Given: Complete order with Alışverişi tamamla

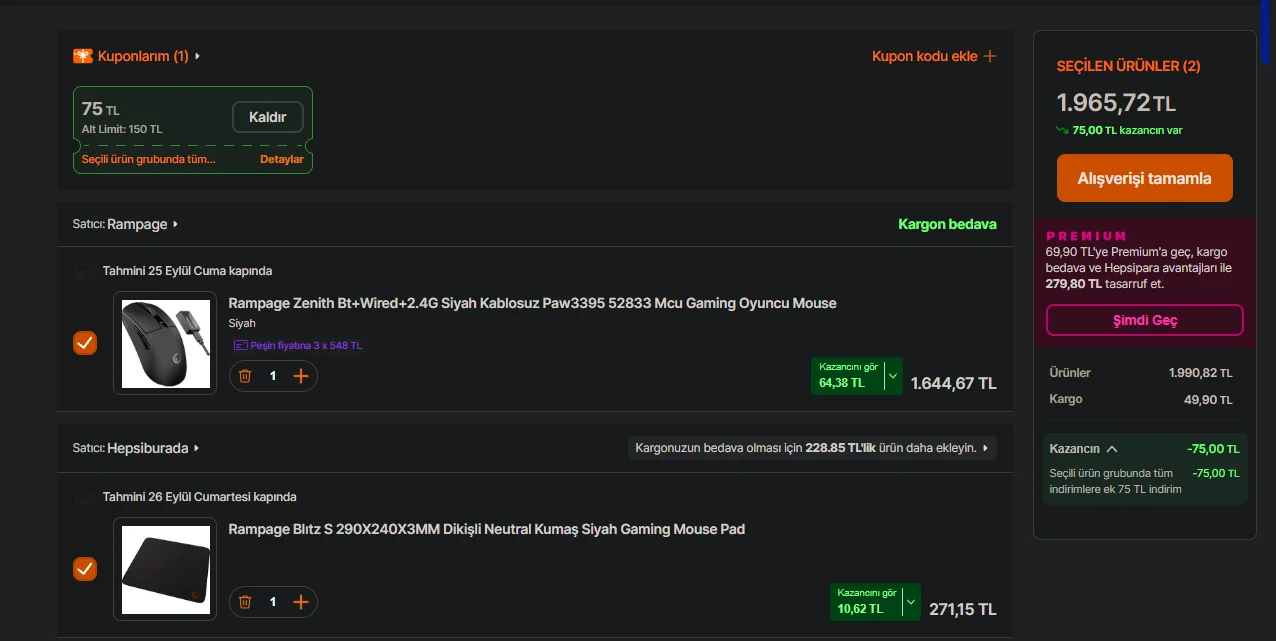Looking at the screenshot, I should (1144, 178).
